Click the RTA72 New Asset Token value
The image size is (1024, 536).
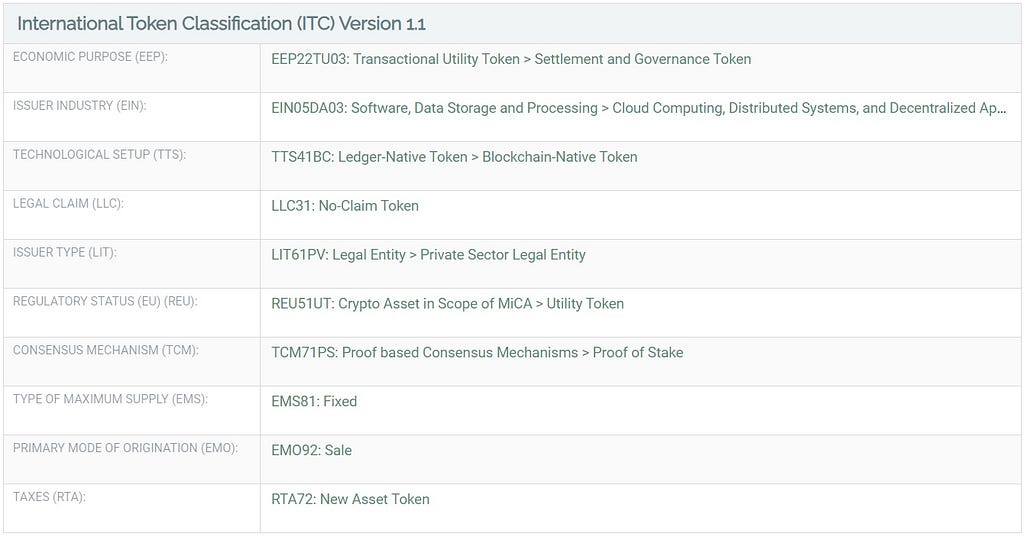[350, 499]
